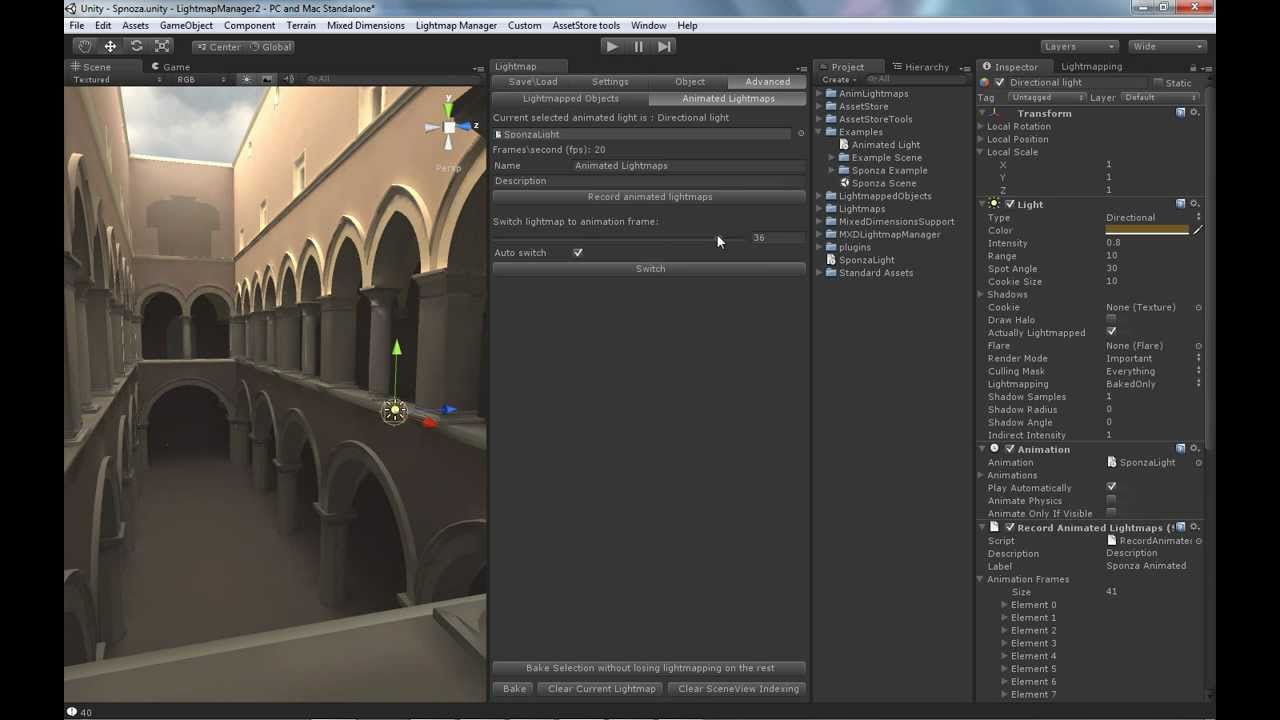The width and height of the screenshot is (1280, 720).
Task: Uncheck Actually Lightmapped
Action: click(x=1111, y=332)
